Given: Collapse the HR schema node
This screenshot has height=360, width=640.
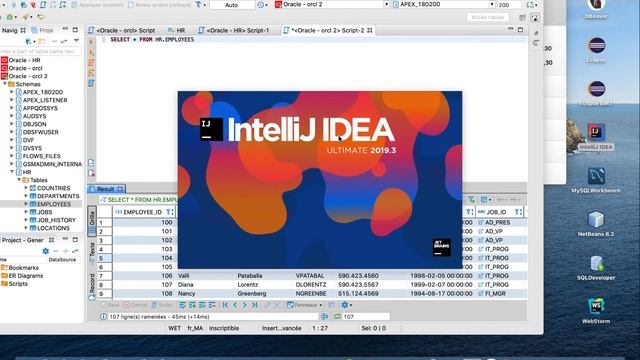Looking at the screenshot, I should (x=12, y=172).
